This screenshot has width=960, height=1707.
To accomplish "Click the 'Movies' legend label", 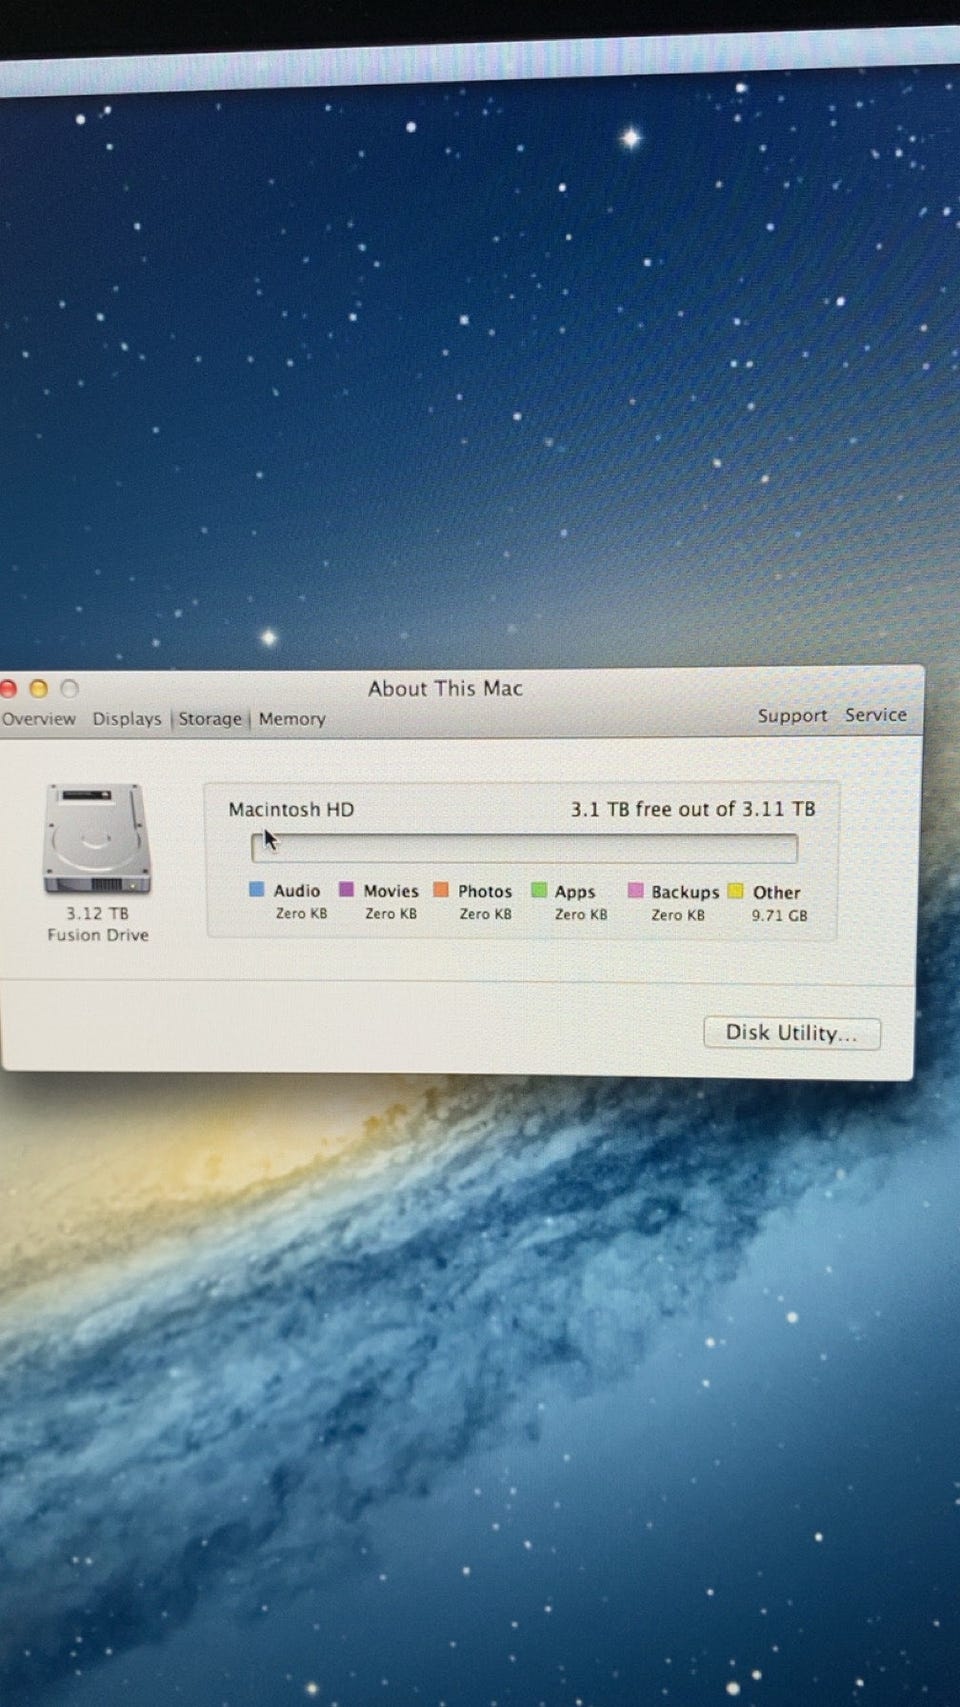I will click(x=391, y=891).
